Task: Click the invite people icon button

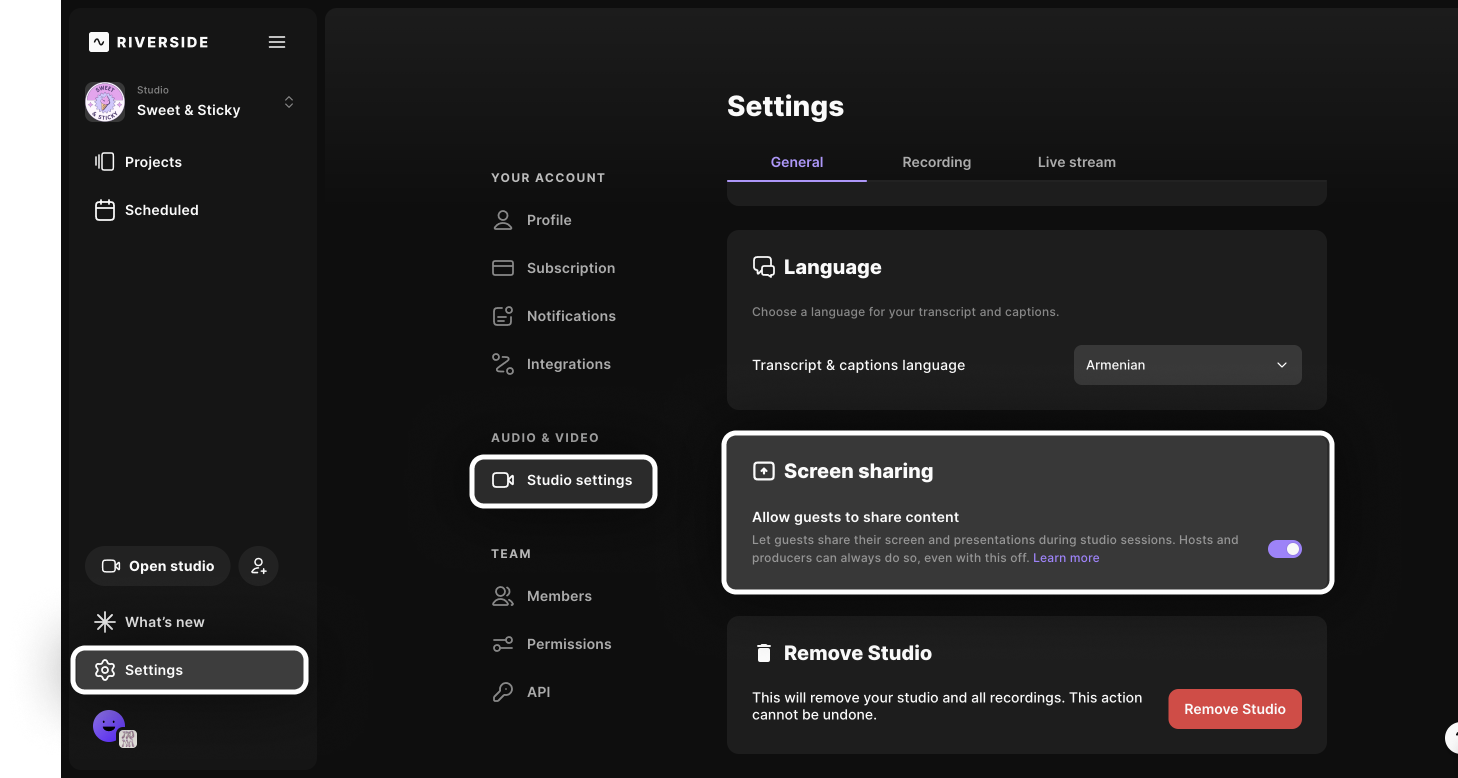Action: point(259,566)
